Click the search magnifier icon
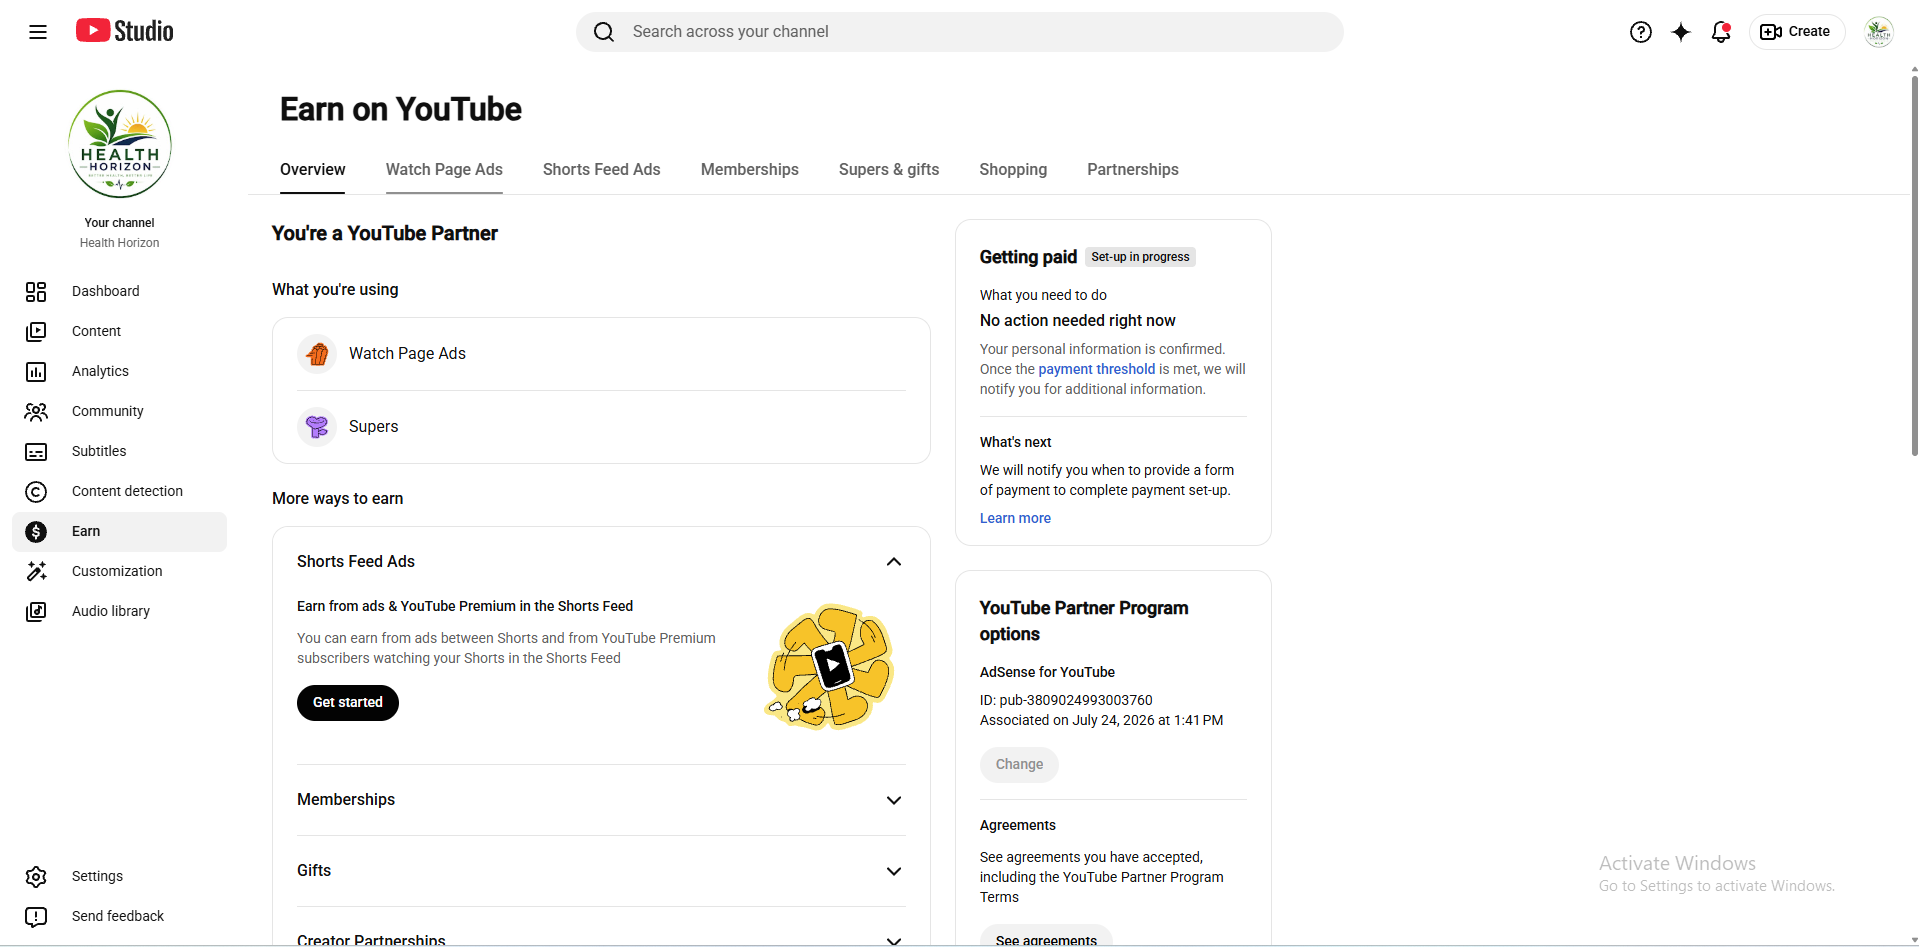 point(604,32)
